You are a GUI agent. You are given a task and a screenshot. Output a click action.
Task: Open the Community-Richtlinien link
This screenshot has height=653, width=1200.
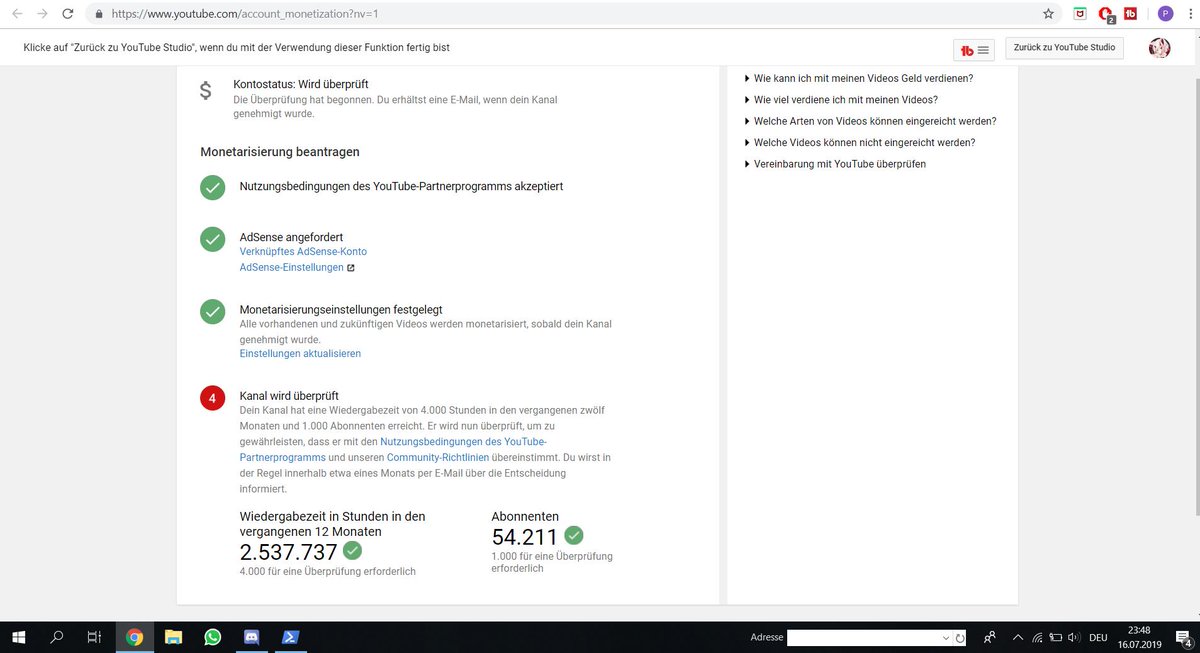[438, 457]
